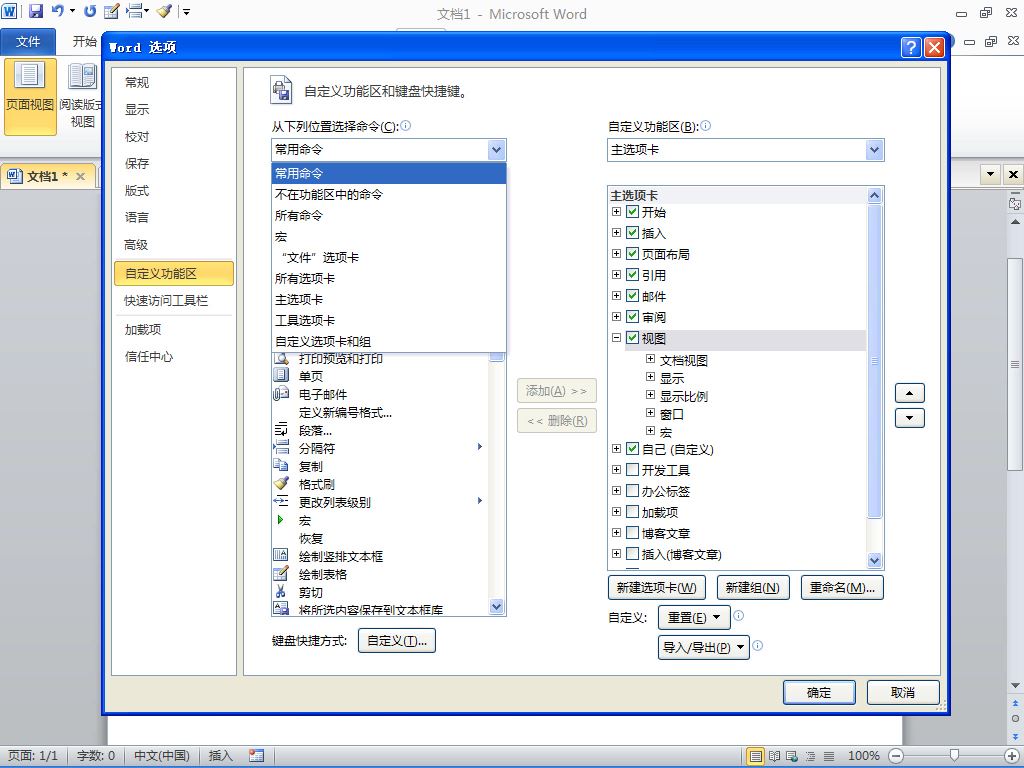Open the customize quick access toolbar arrow
The image size is (1024, 768).
pos(185,11)
